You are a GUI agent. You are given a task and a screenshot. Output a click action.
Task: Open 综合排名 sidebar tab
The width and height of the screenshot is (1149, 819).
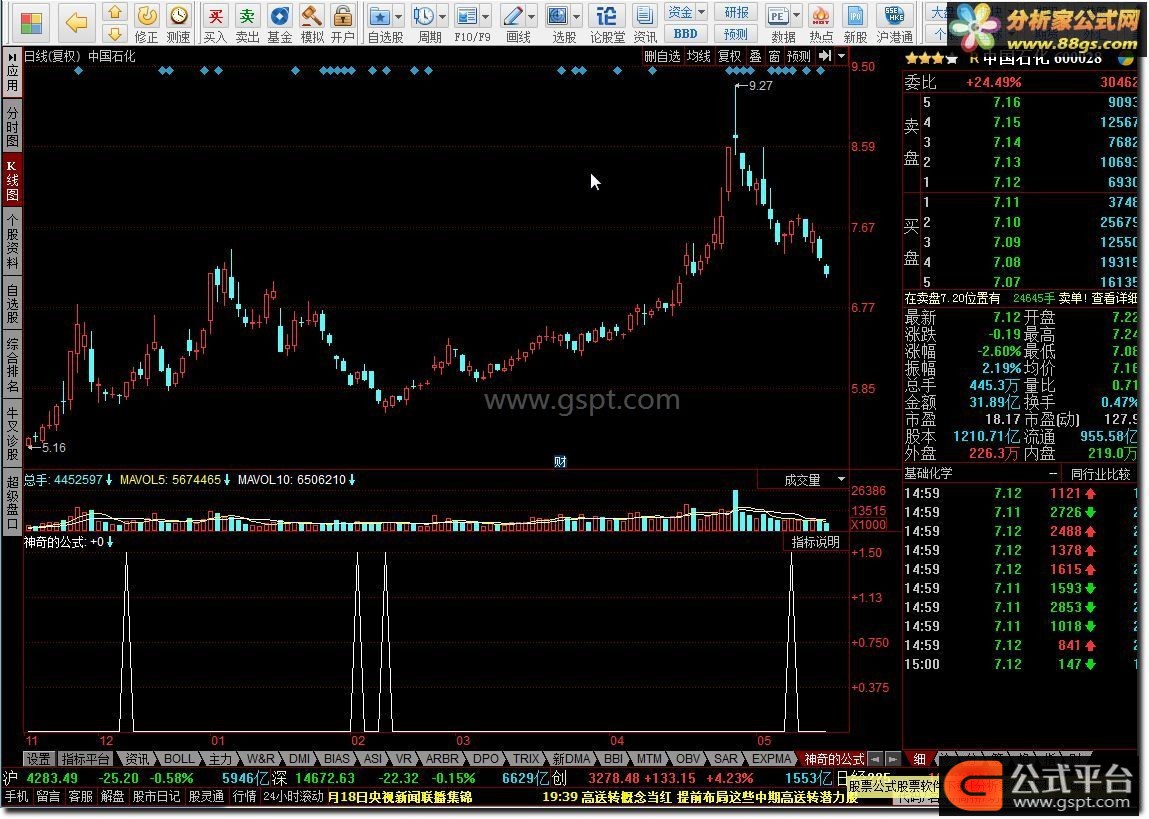pyautogui.click(x=12, y=363)
